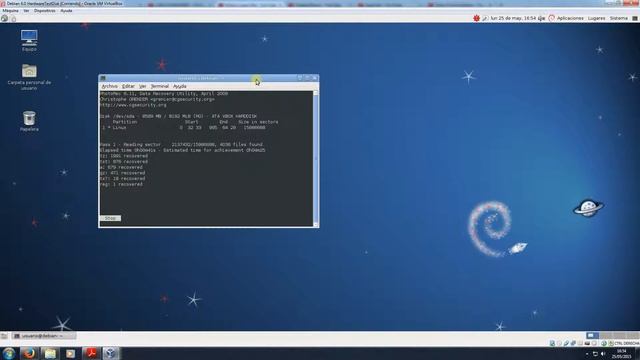Open the Ayuda menu in the terminal
The height and width of the screenshot is (360, 640).
tap(180, 86)
